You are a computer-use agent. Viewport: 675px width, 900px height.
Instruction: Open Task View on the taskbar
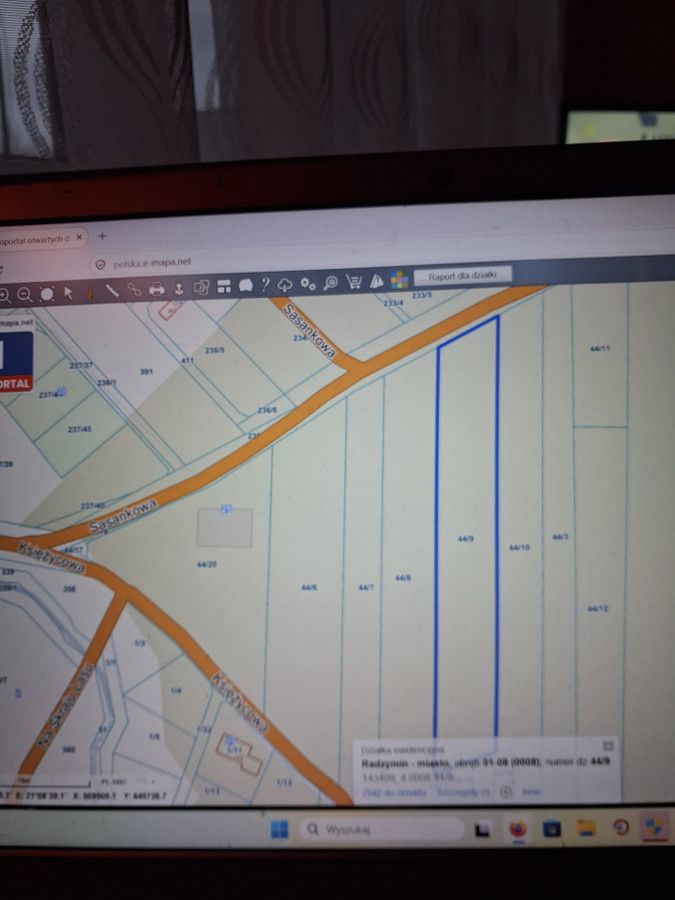click(483, 829)
